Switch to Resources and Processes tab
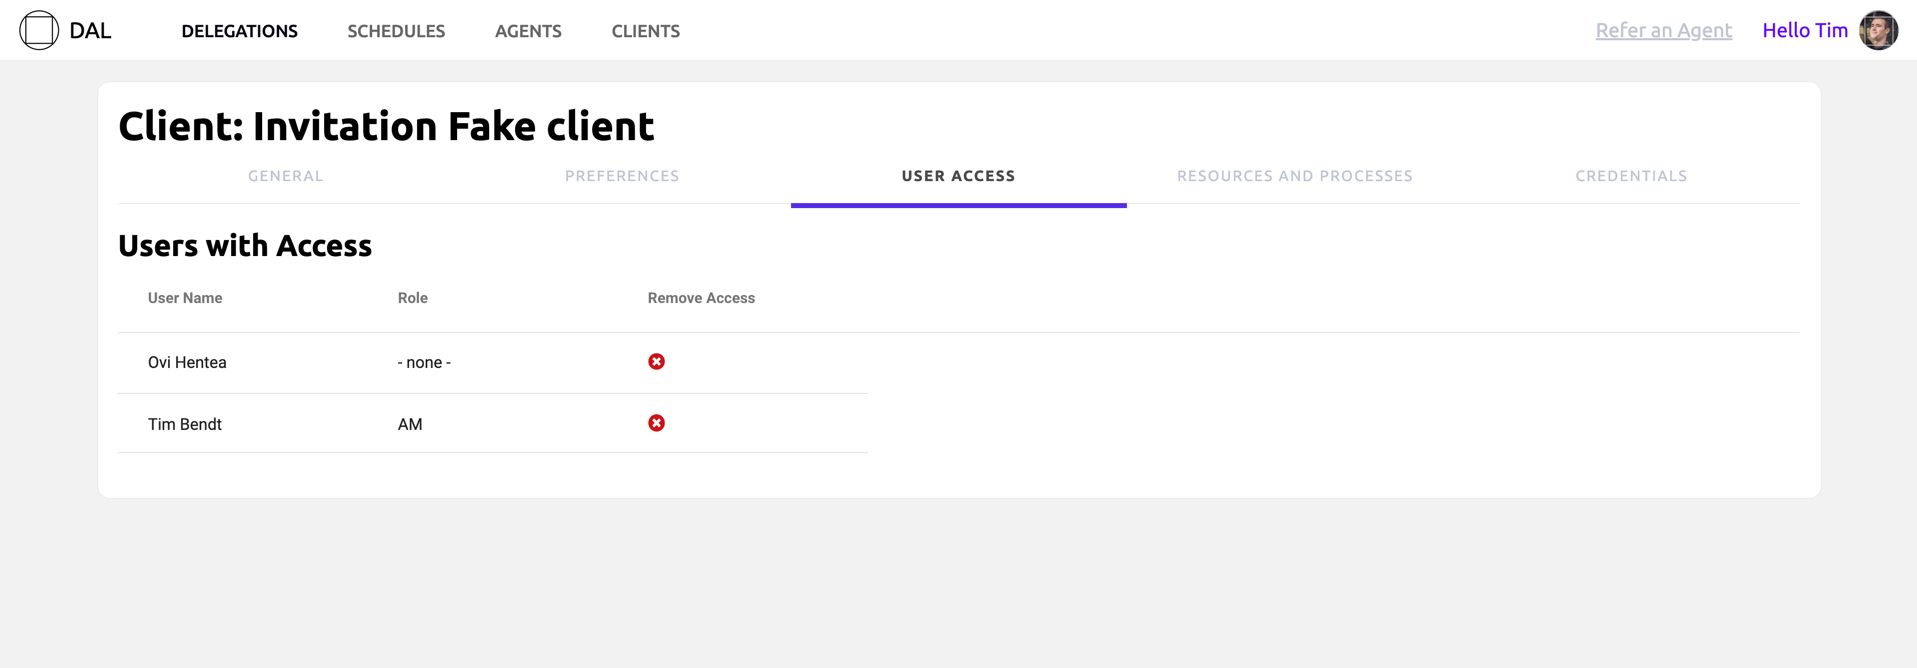This screenshot has height=668, width=1917. [1294, 176]
